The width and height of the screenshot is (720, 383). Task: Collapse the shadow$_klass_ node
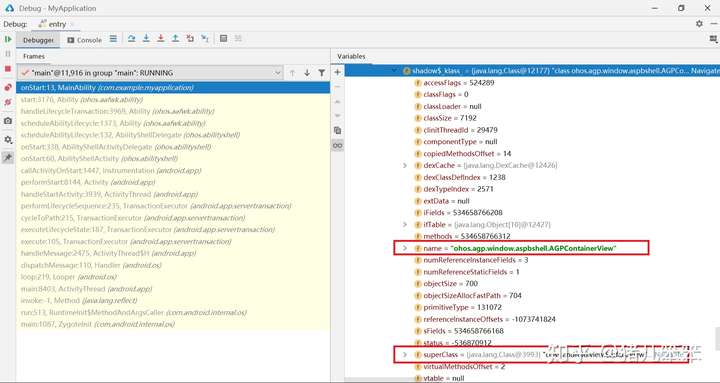click(394, 71)
